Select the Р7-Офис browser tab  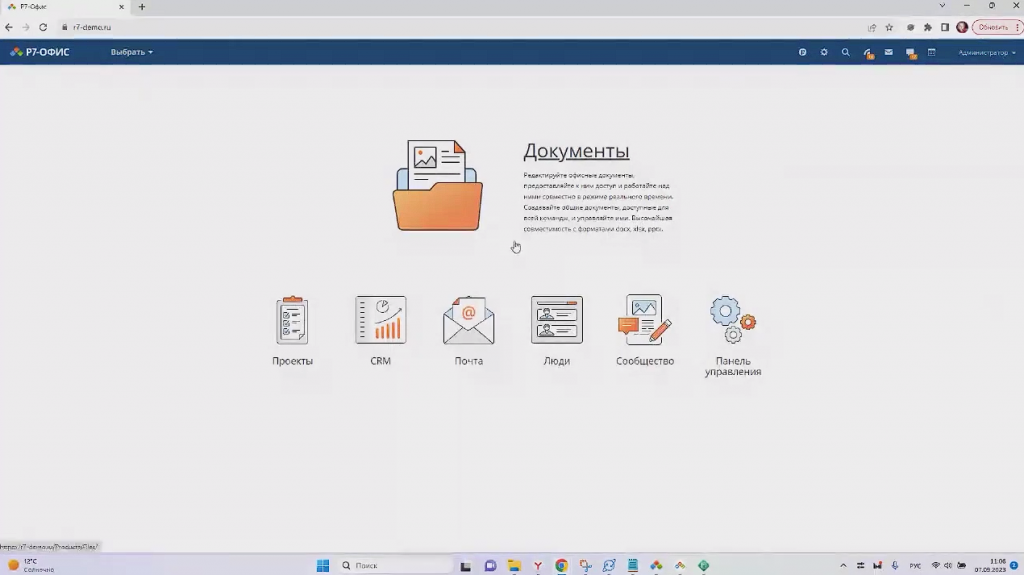65,7
